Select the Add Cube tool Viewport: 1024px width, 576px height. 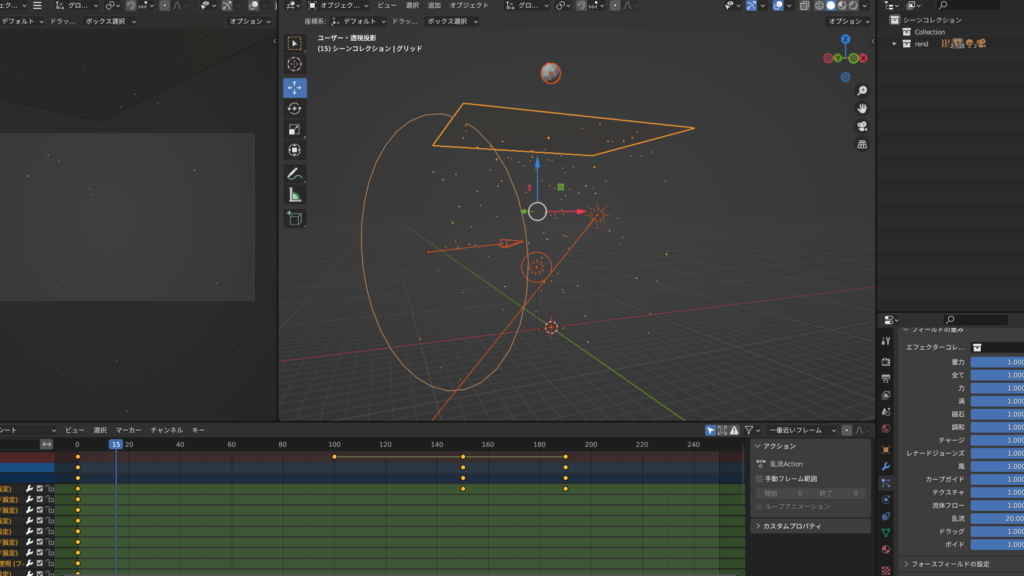point(295,218)
